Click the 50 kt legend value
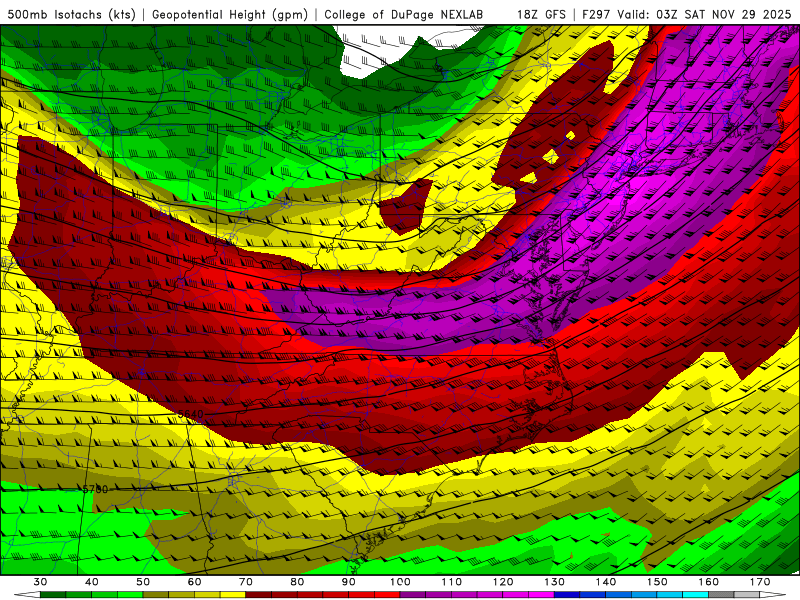Viewport: 800px width, 600px height. [x=143, y=582]
